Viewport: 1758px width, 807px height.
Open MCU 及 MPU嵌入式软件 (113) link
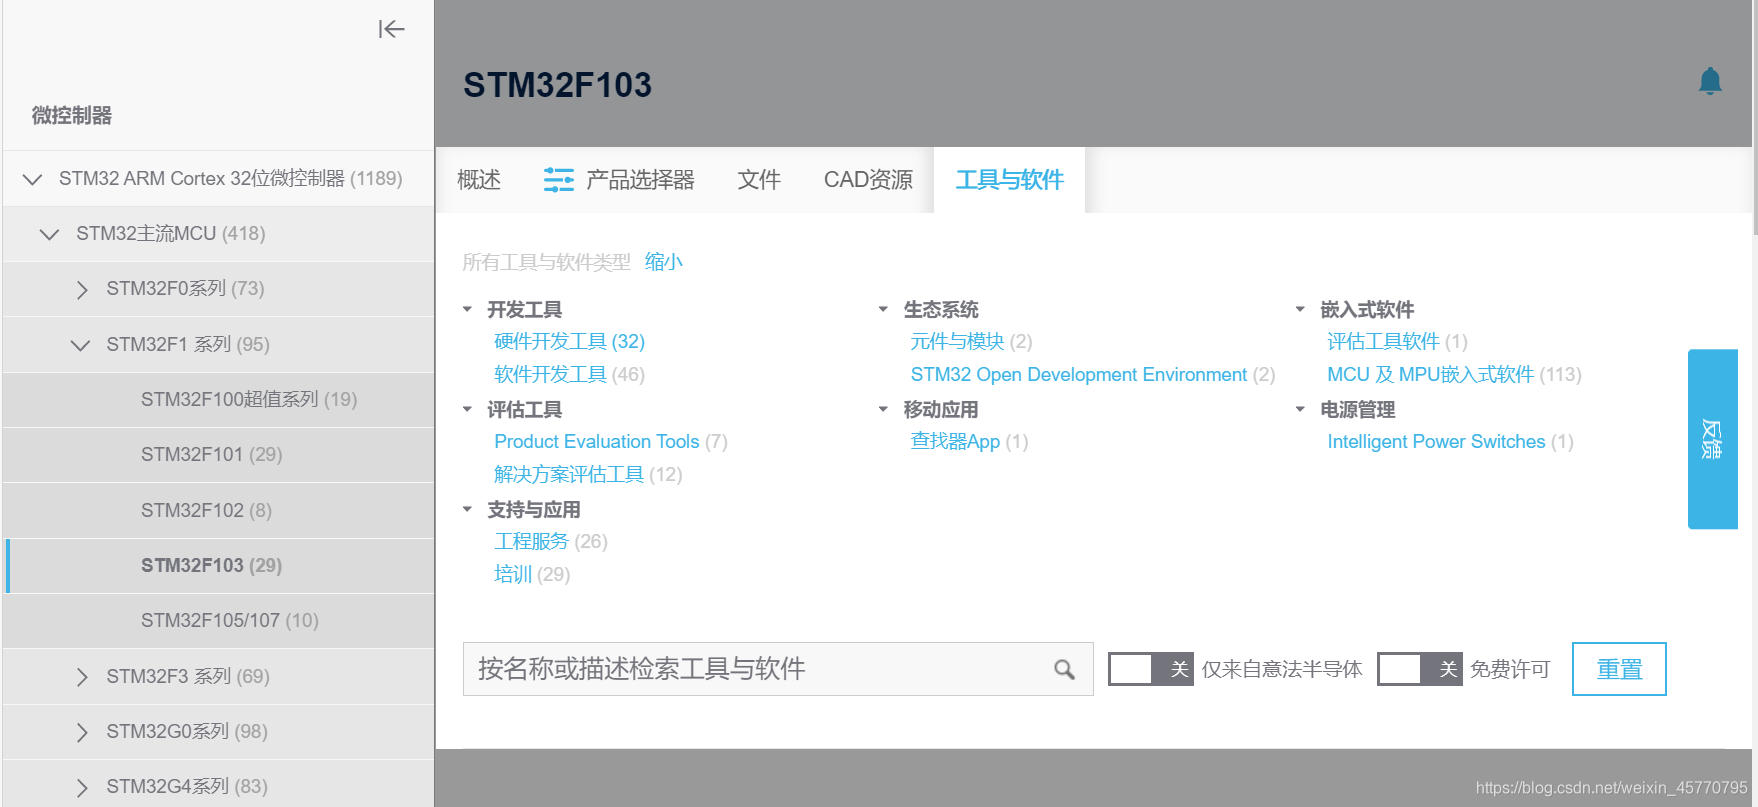(1454, 375)
